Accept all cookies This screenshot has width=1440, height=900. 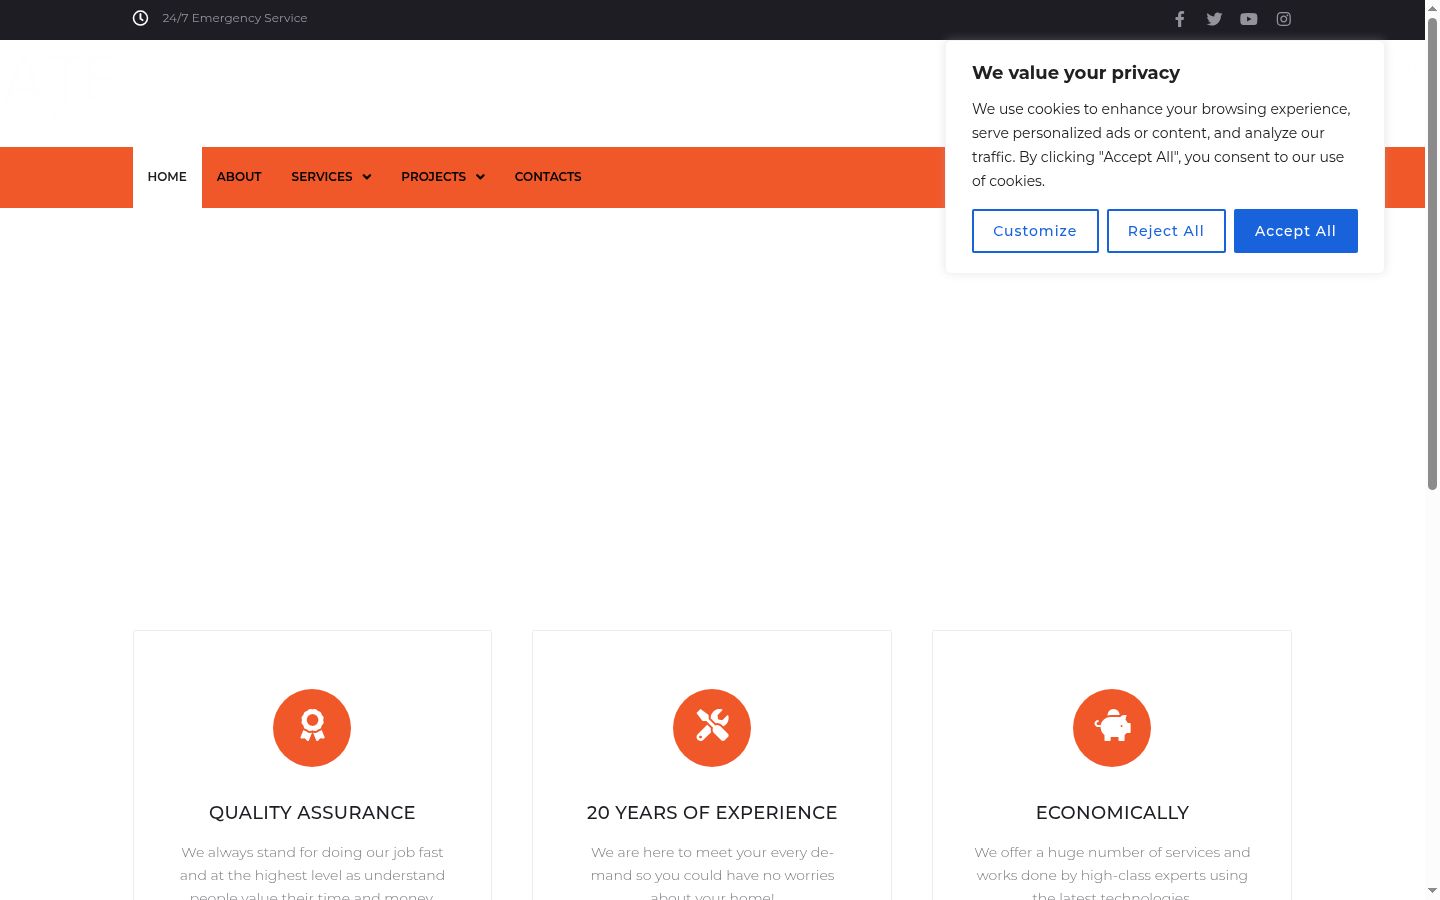pos(1296,231)
